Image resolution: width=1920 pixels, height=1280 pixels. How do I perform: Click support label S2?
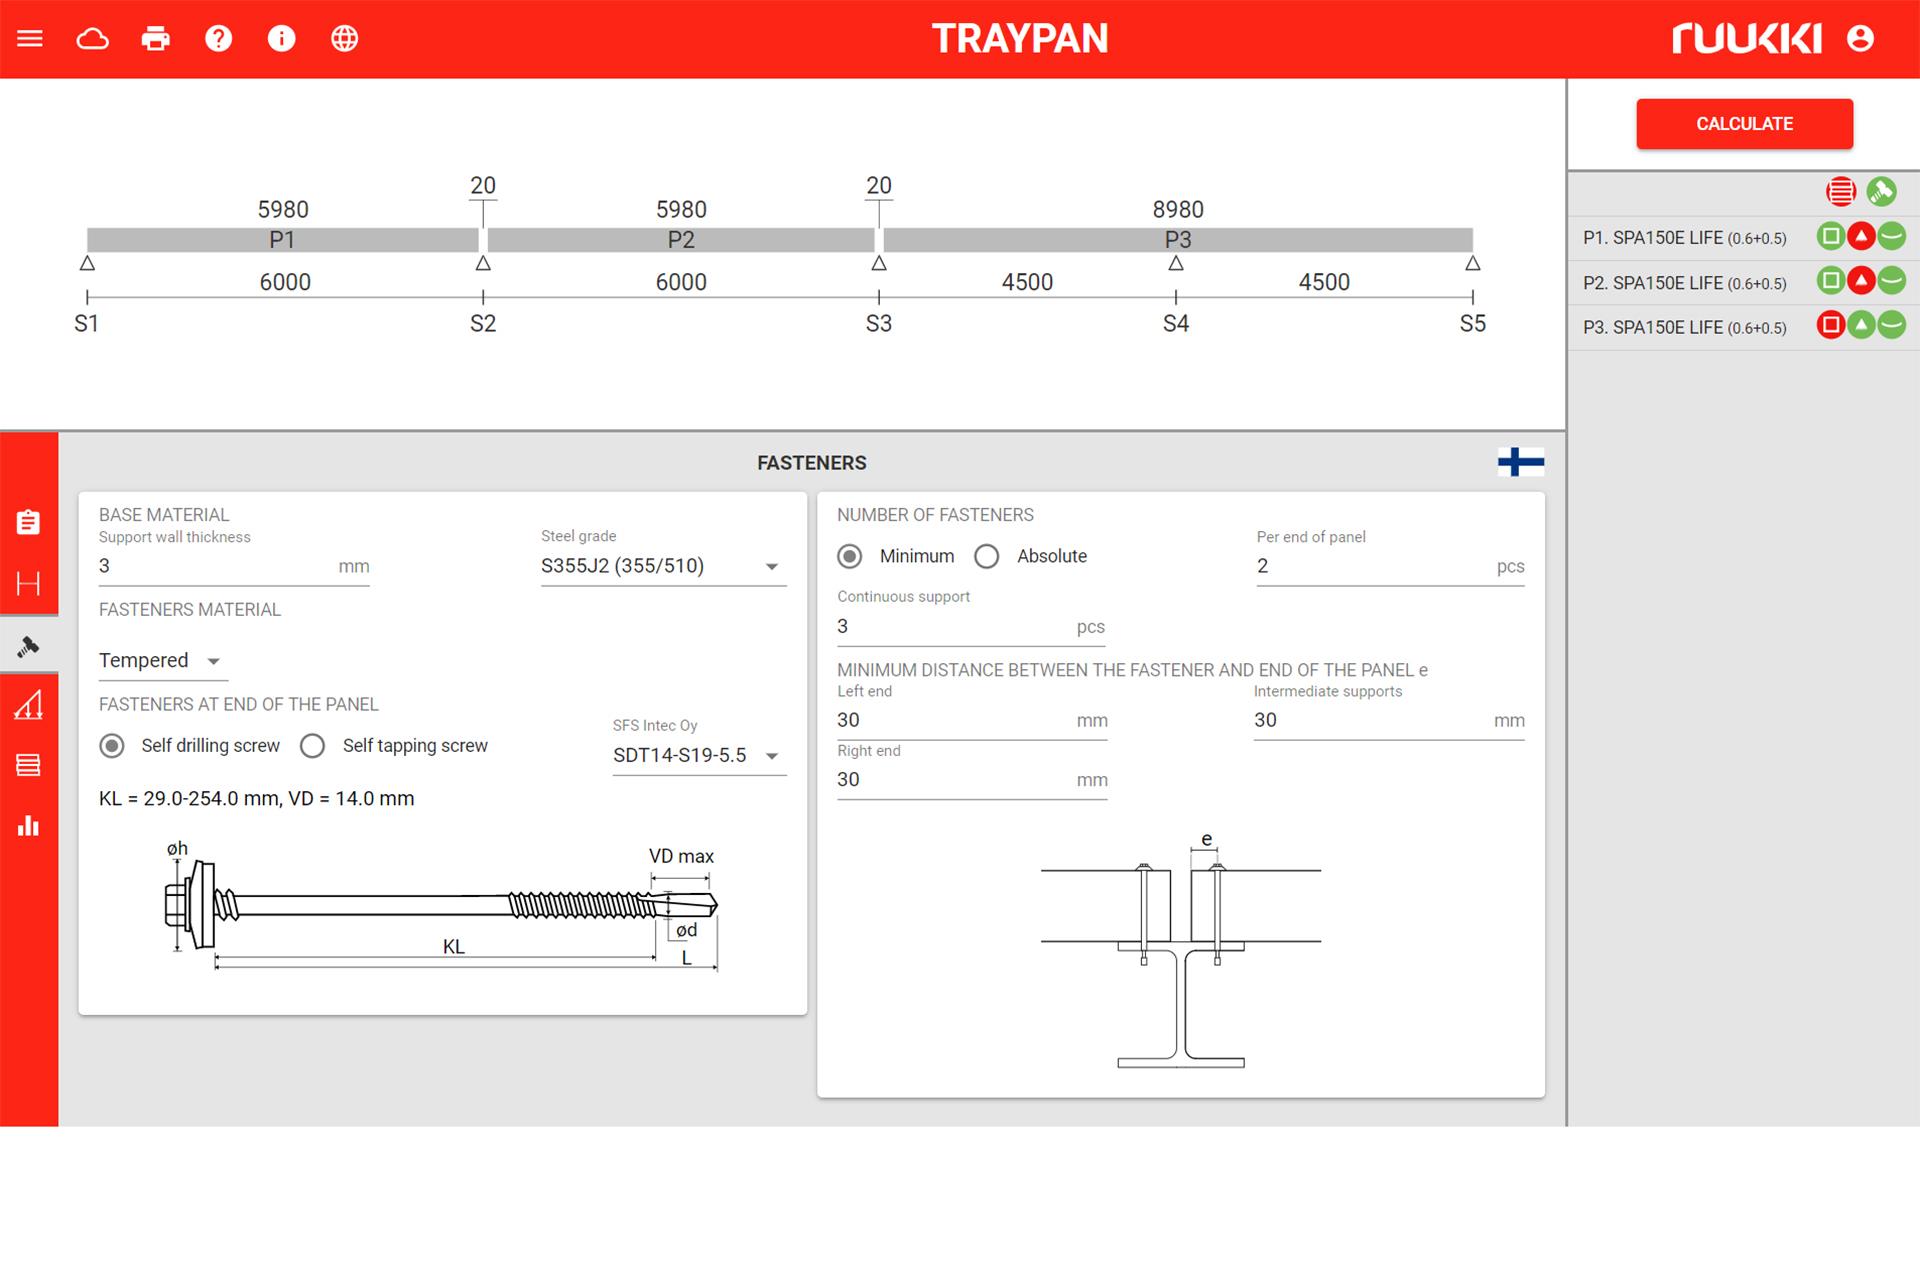pyautogui.click(x=483, y=324)
